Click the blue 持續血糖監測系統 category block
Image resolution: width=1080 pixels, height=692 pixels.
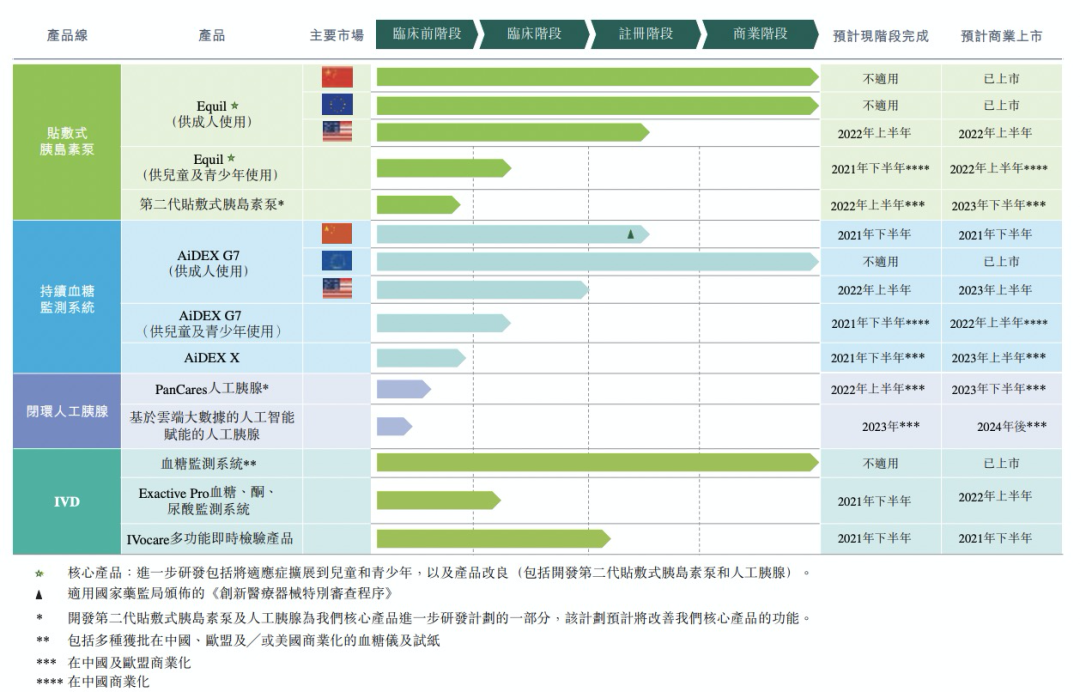pos(67,297)
